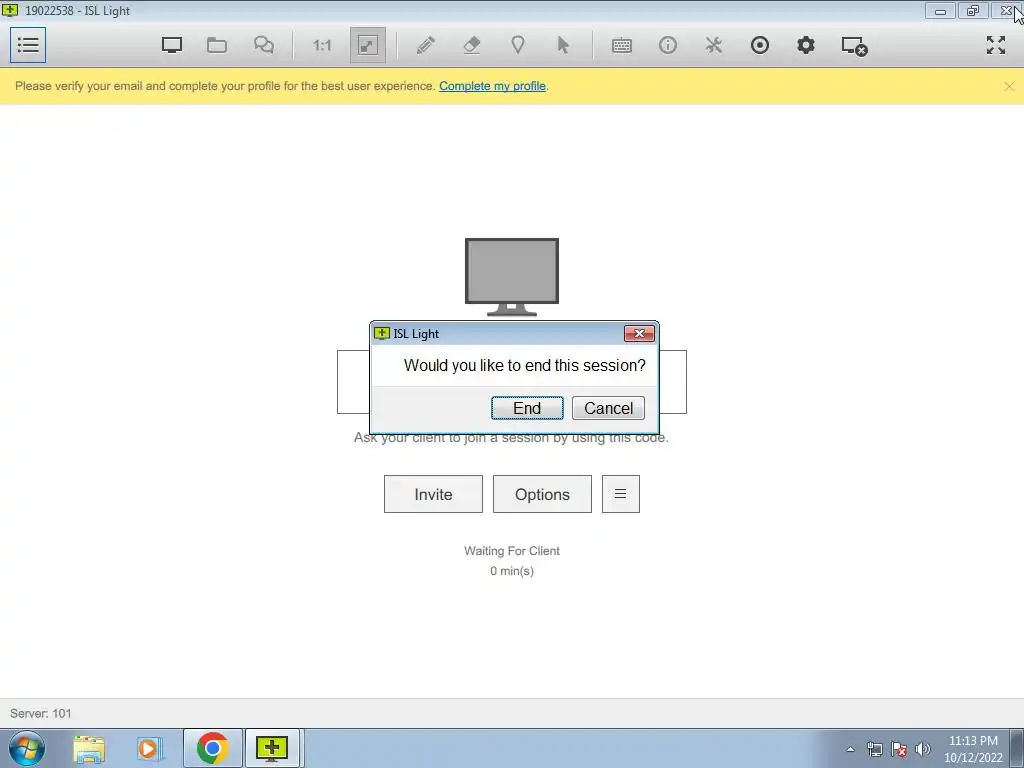Confirm ending session with End button
Viewport: 1024px width, 768px height.
coord(527,408)
